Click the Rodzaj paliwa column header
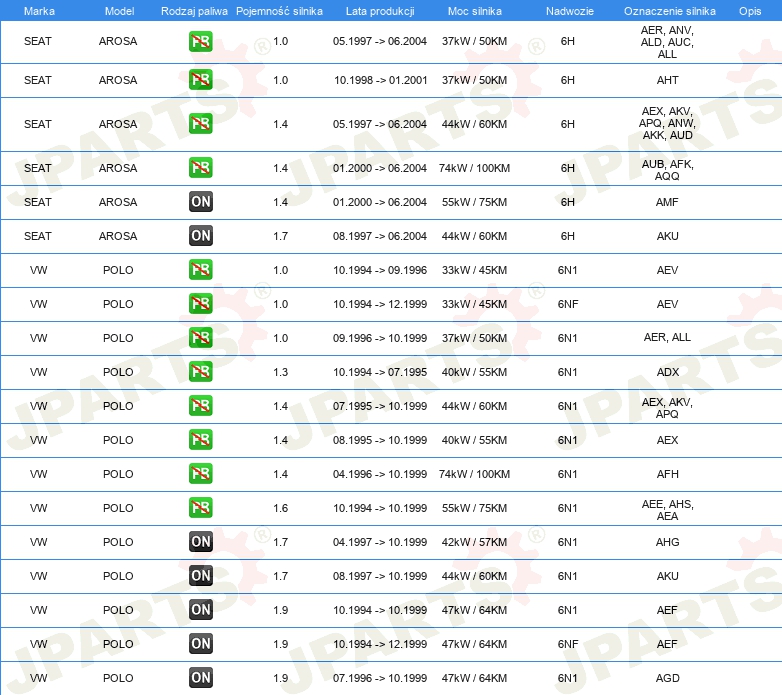 click(193, 10)
